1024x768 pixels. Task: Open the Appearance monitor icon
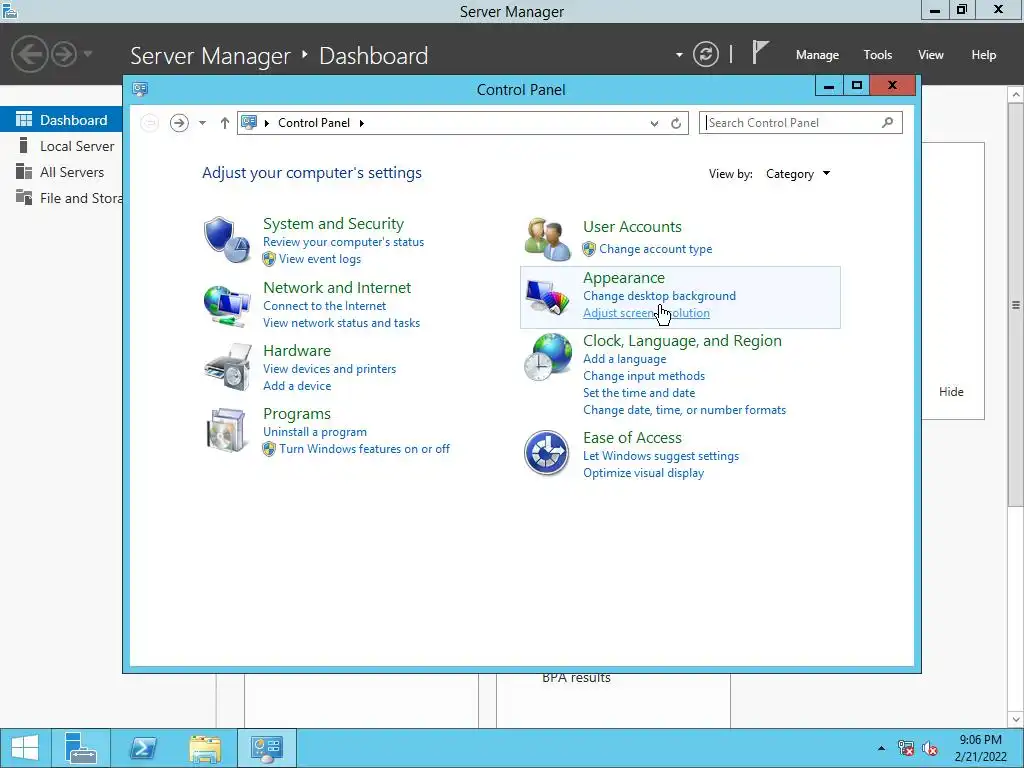tap(547, 297)
